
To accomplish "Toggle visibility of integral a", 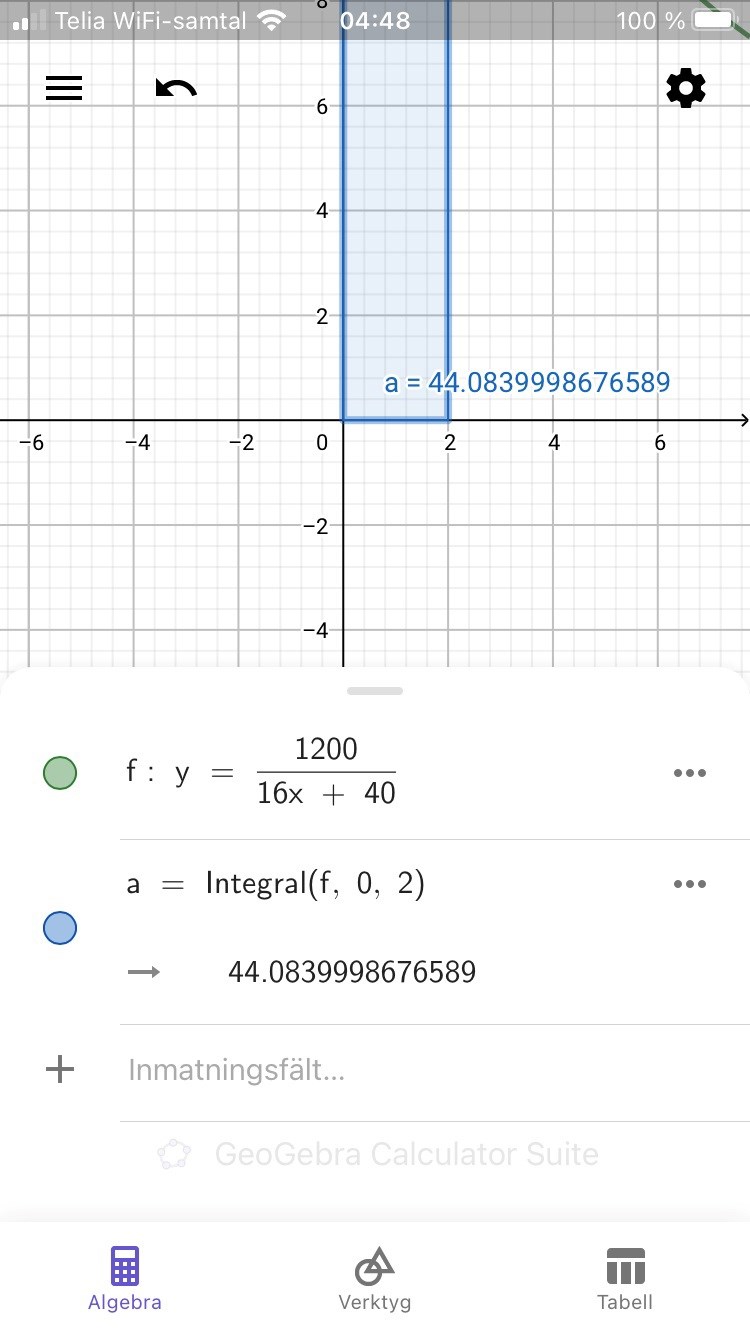I will coord(60,929).
